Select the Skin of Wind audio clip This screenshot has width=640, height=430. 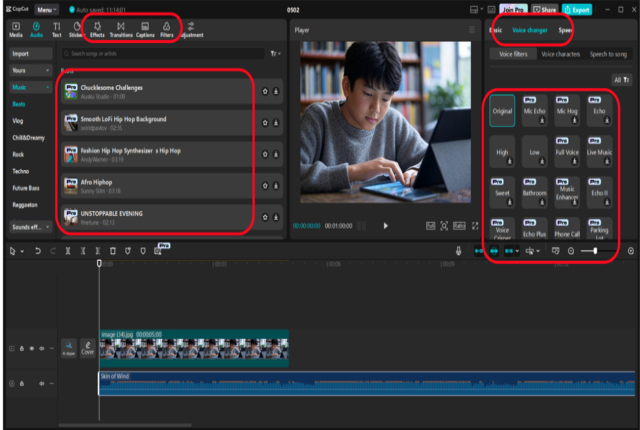point(367,383)
